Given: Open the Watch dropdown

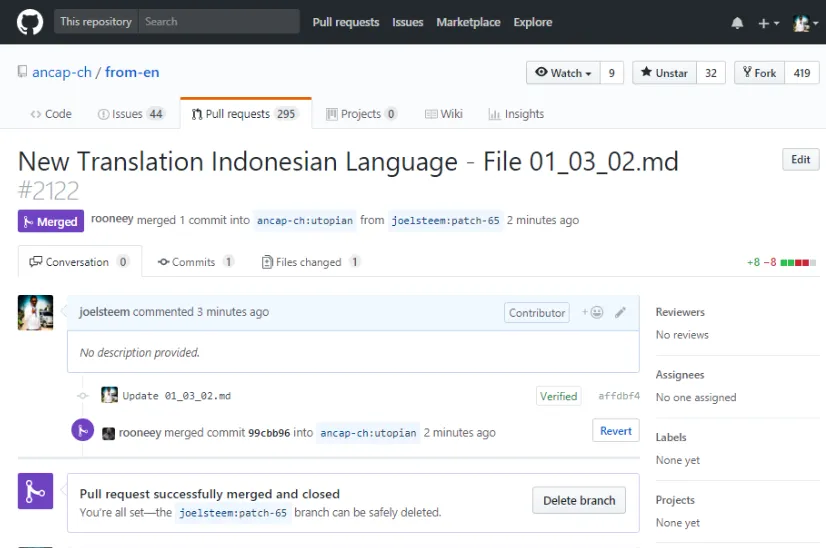Looking at the screenshot, I should click(x=563, y=73).
